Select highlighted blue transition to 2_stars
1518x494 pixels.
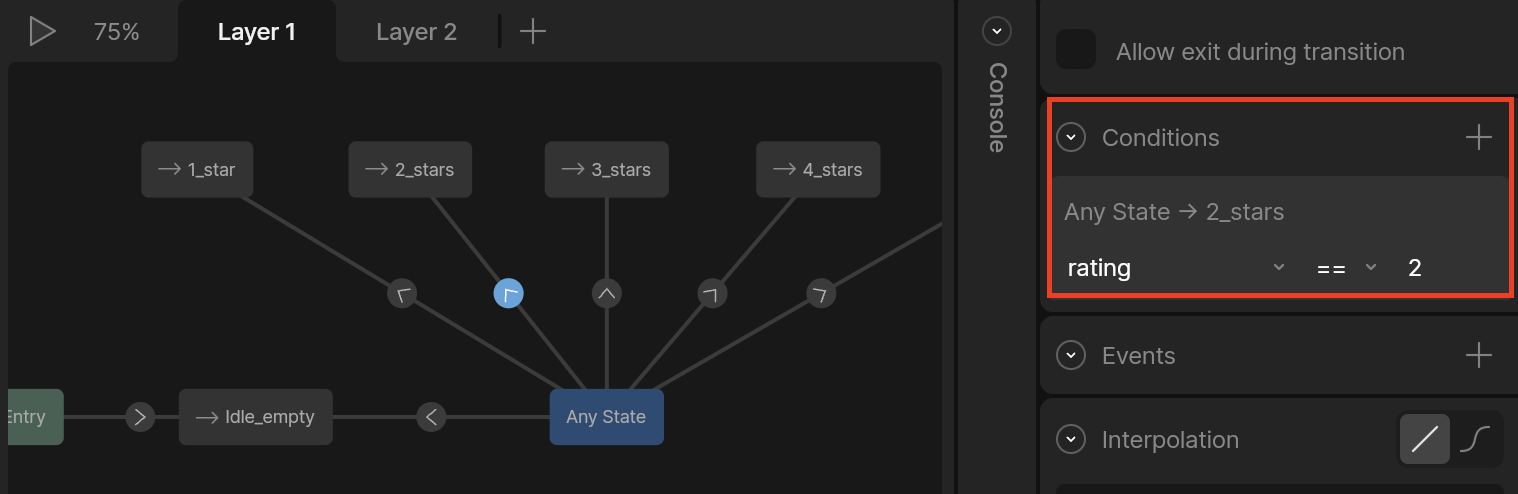(509, 294)
